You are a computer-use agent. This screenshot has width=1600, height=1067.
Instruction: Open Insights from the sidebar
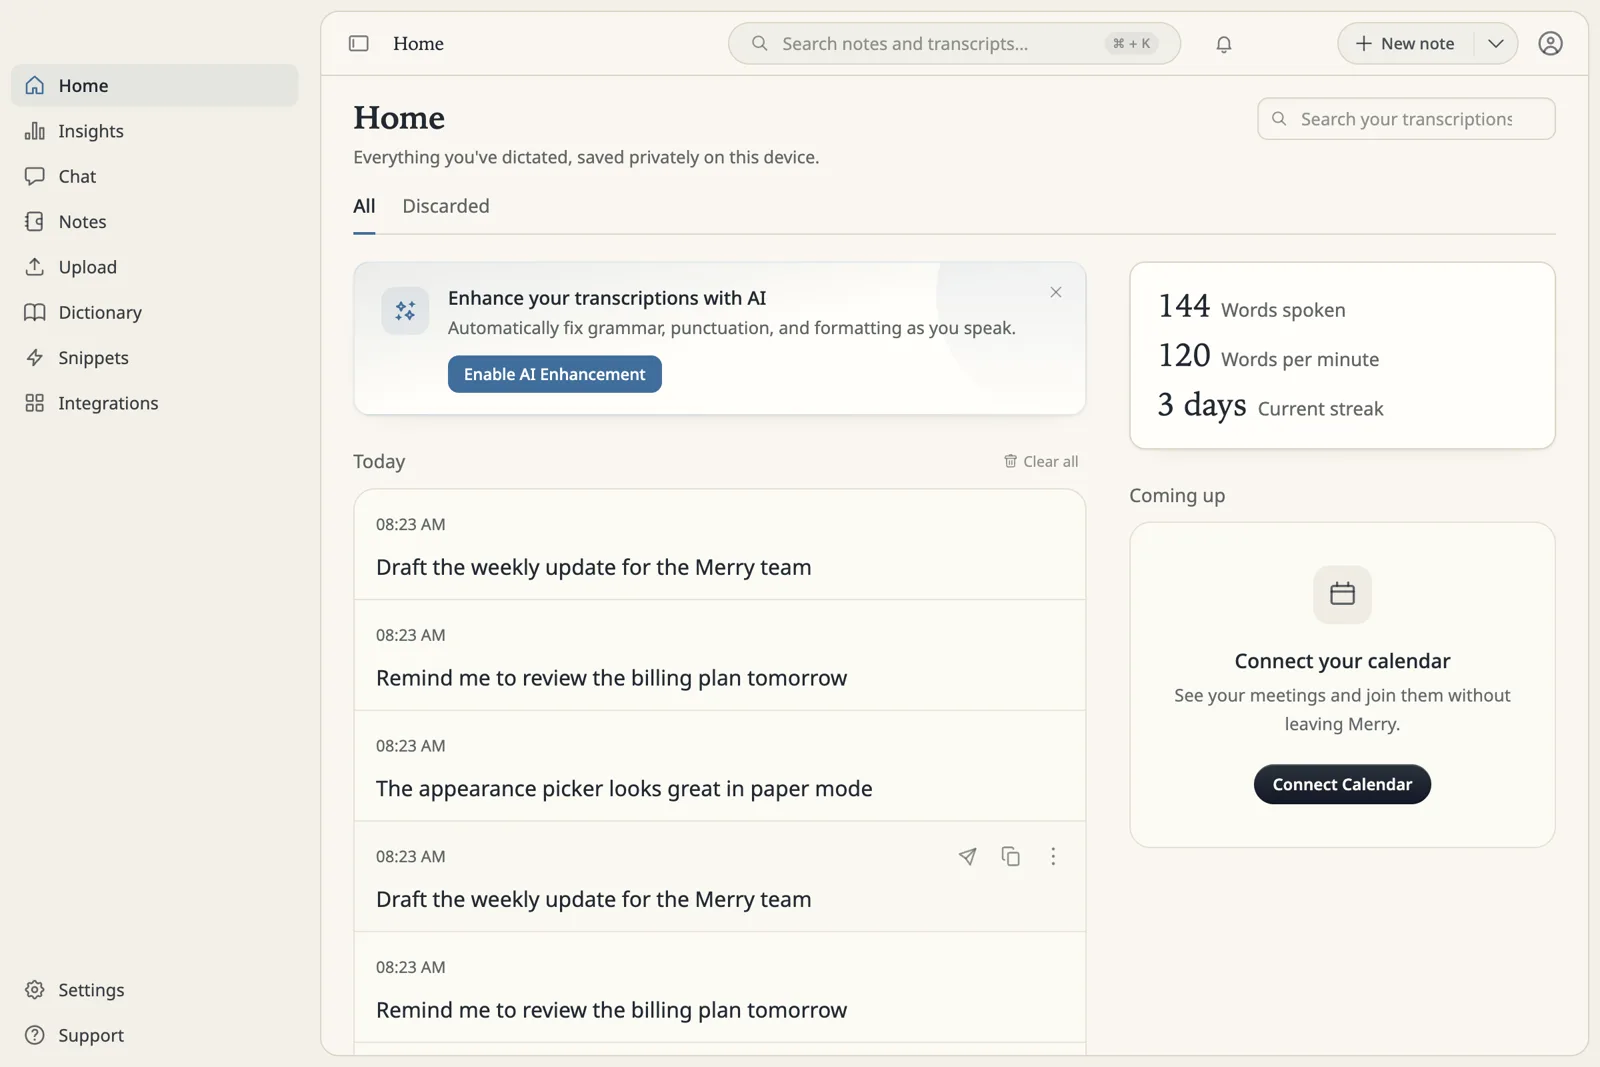tap(155, 131)
